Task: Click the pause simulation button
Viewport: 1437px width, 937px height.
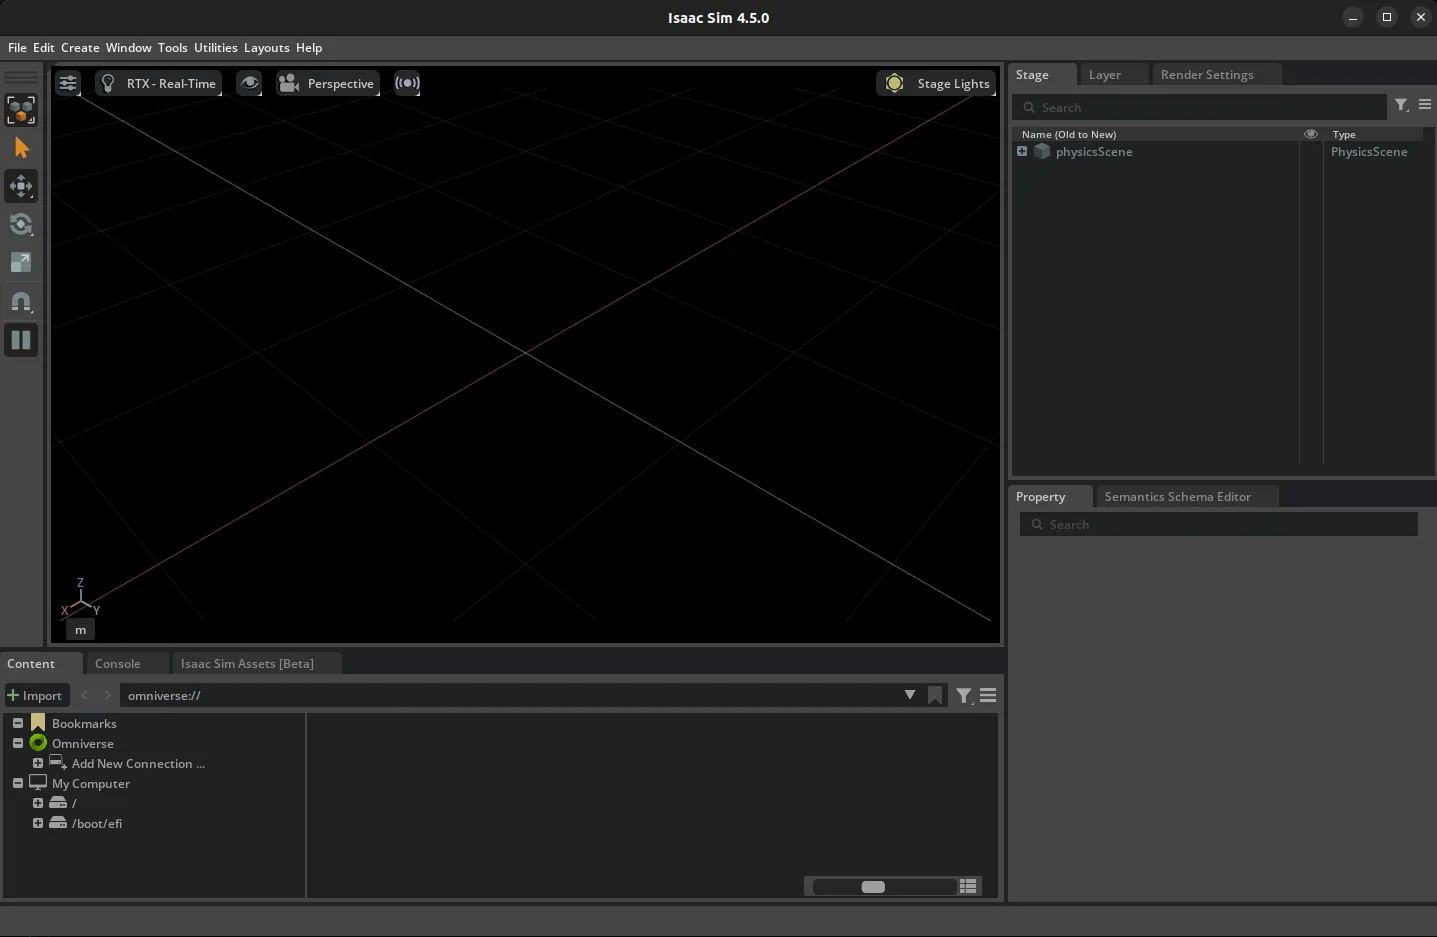Action: (21, 340)
